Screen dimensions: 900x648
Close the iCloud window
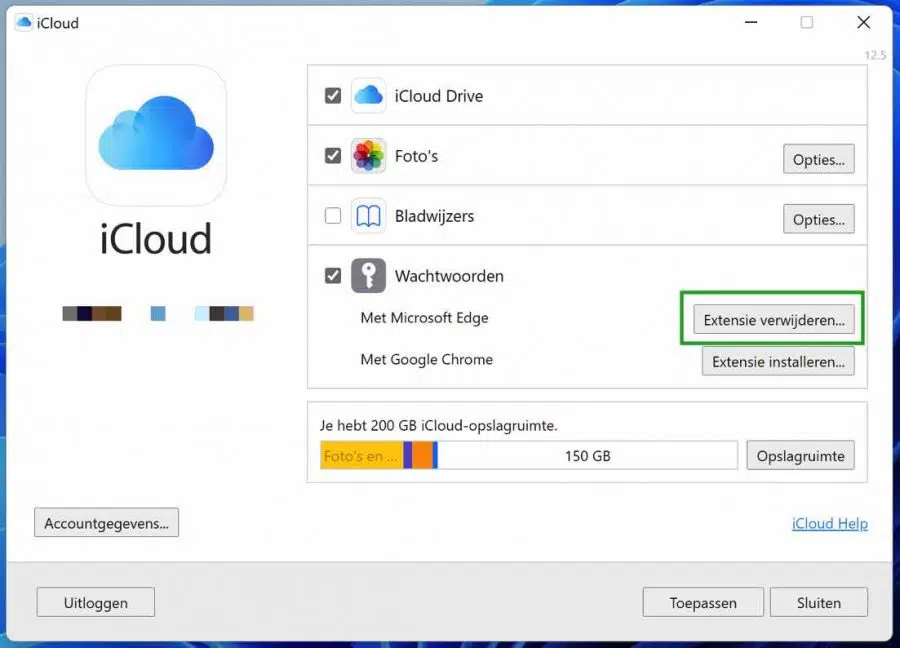pyautogui.click(x=863, y=22)
